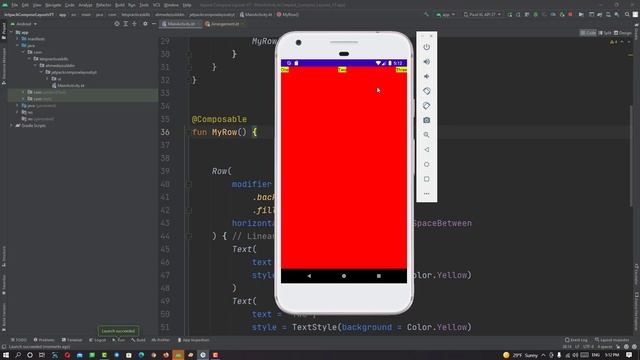
Task: Switch editor to Design view mode
Action: (622, 33)
